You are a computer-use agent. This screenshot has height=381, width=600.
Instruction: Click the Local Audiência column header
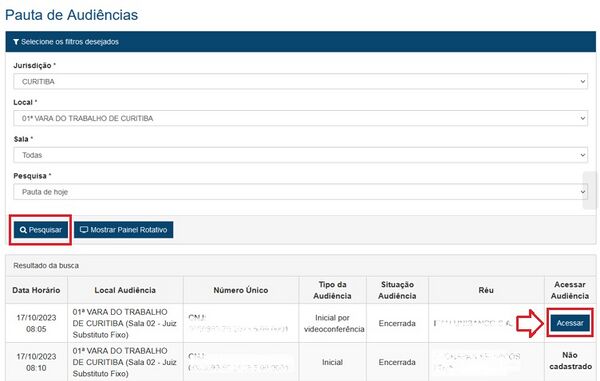click(x=125, y=290)
